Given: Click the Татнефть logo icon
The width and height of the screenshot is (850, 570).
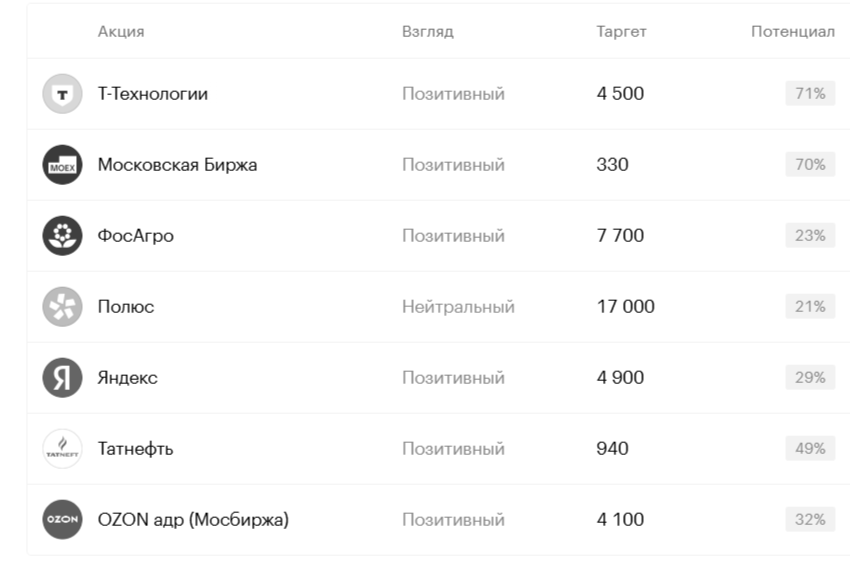Looking at the screenshot, I should (x=62, y=449).
